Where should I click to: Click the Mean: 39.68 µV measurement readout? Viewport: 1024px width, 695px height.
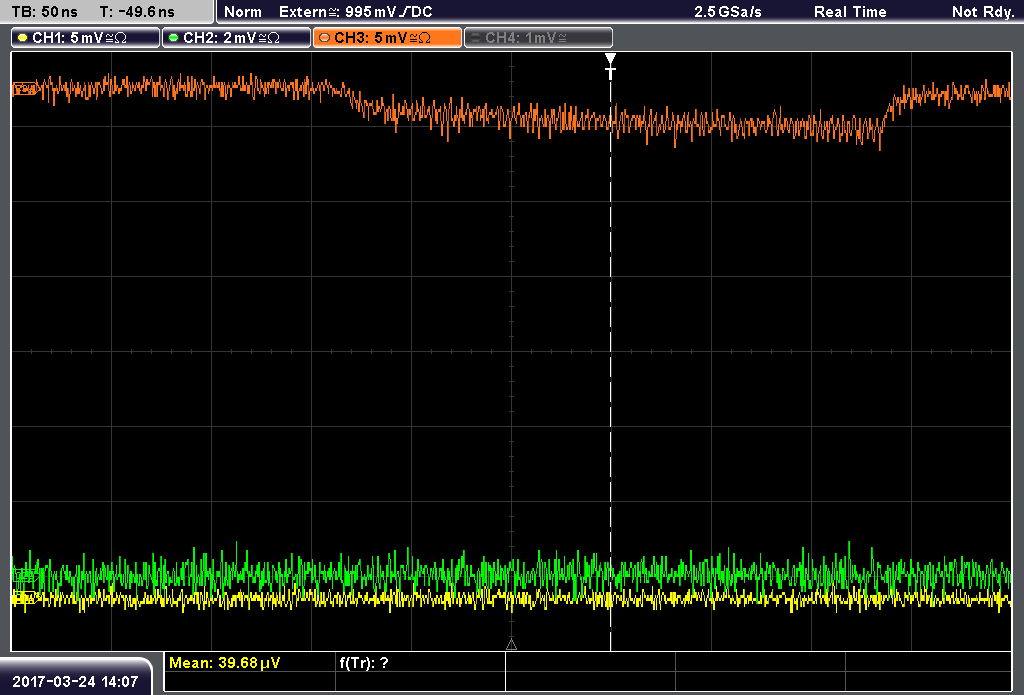click(225, 663)
